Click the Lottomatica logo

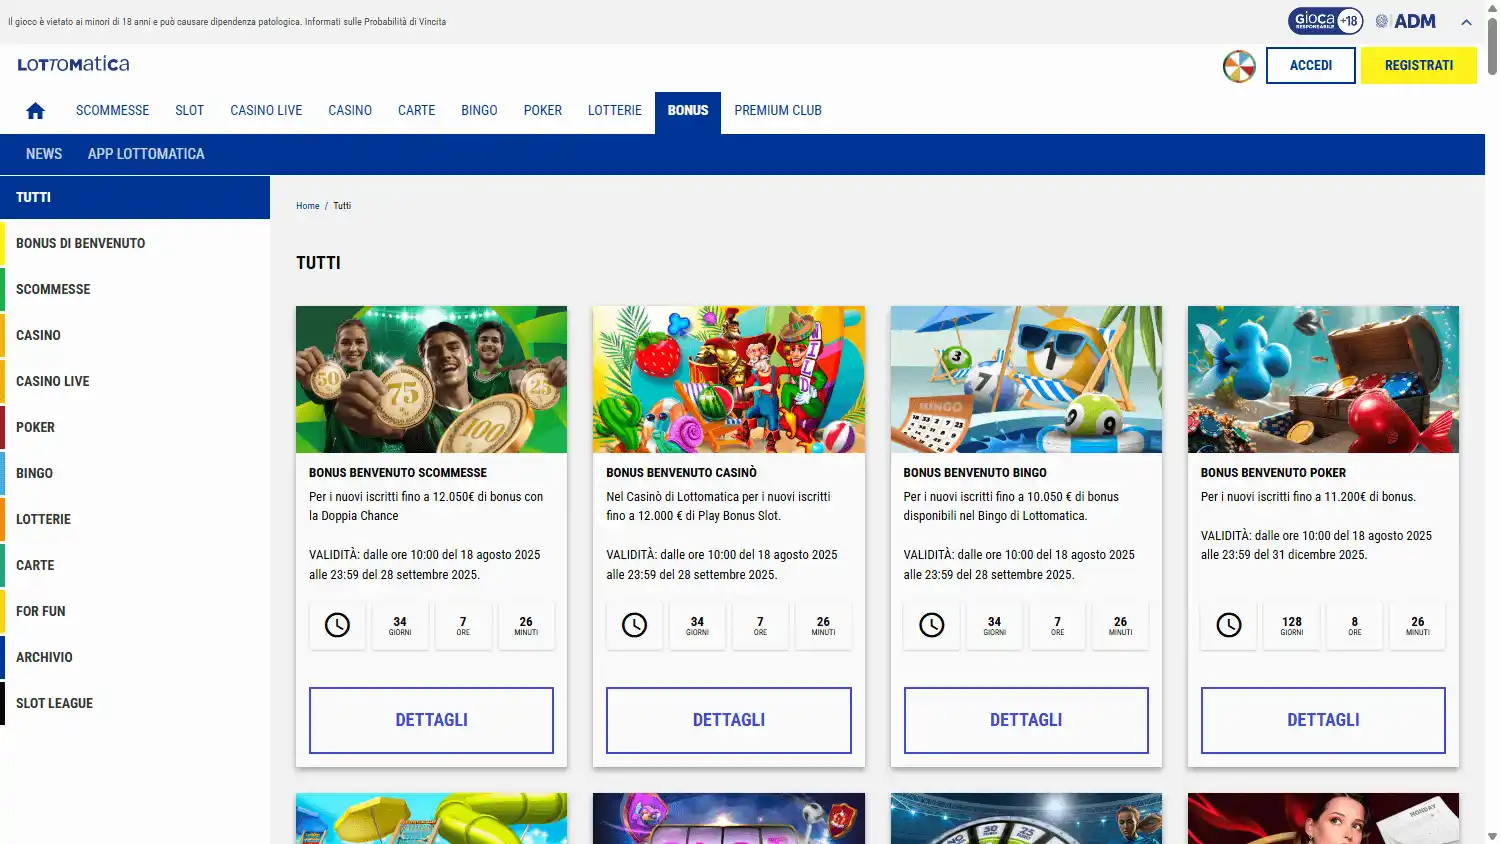(x=73, y=64)
